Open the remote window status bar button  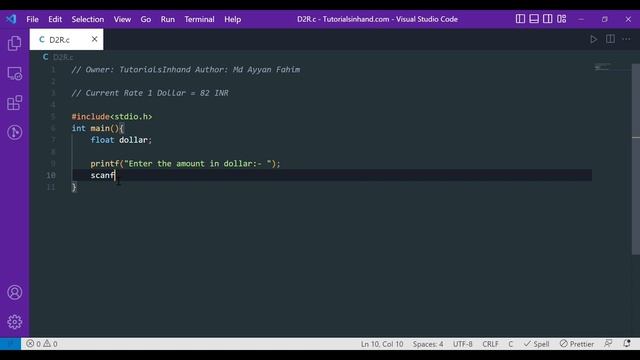click(10, 344)
